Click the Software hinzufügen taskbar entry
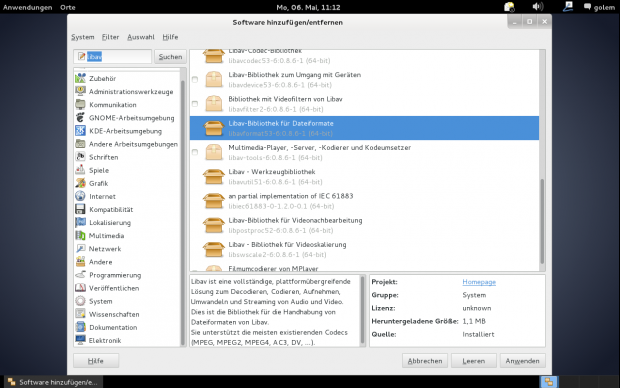 click(x=53, y=382)
